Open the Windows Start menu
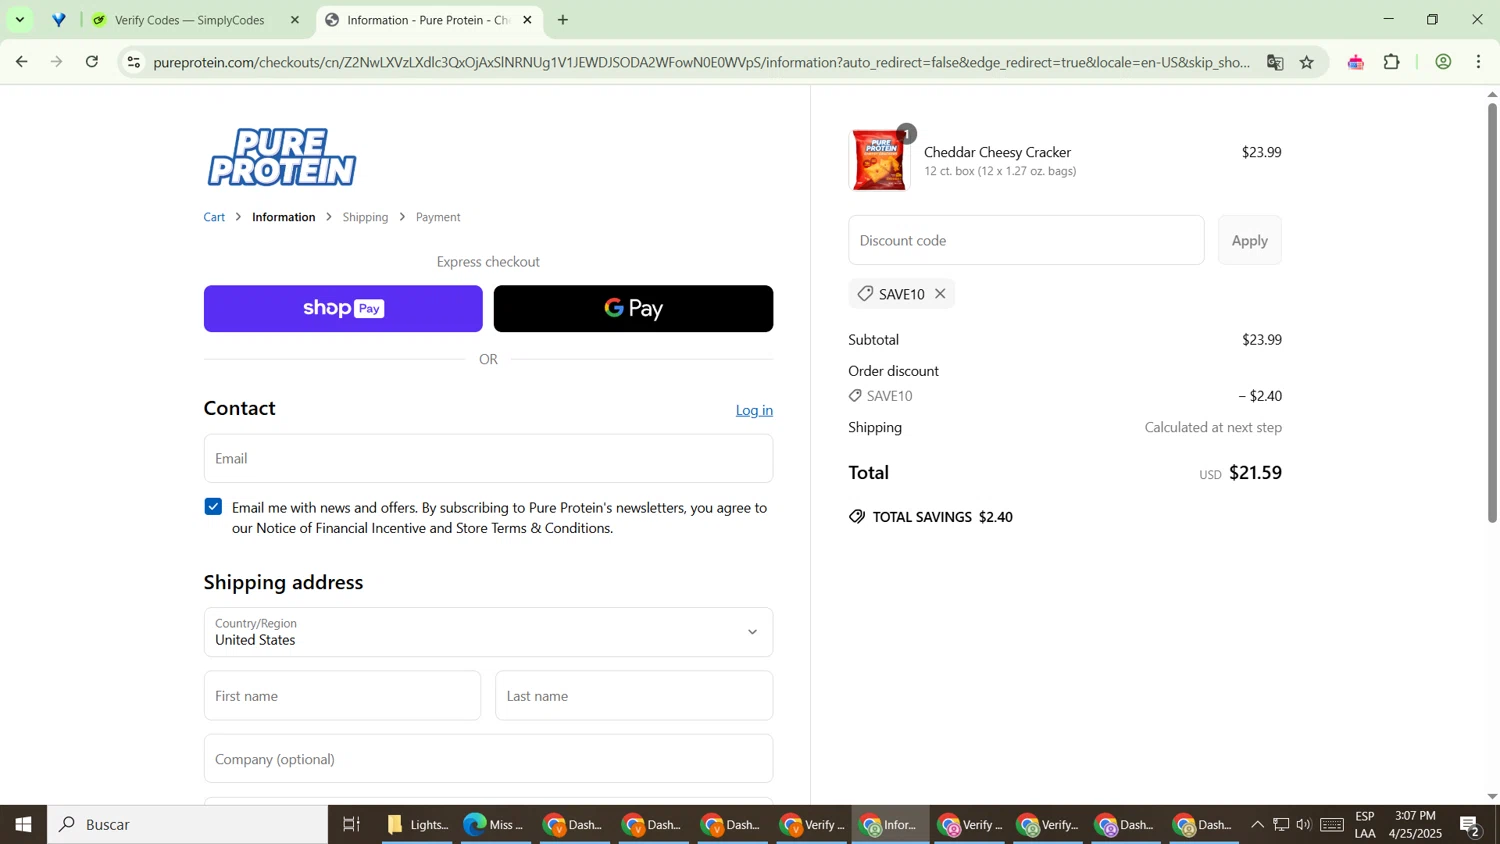Viewport: 1500px width, 844px height. point(23,825)
